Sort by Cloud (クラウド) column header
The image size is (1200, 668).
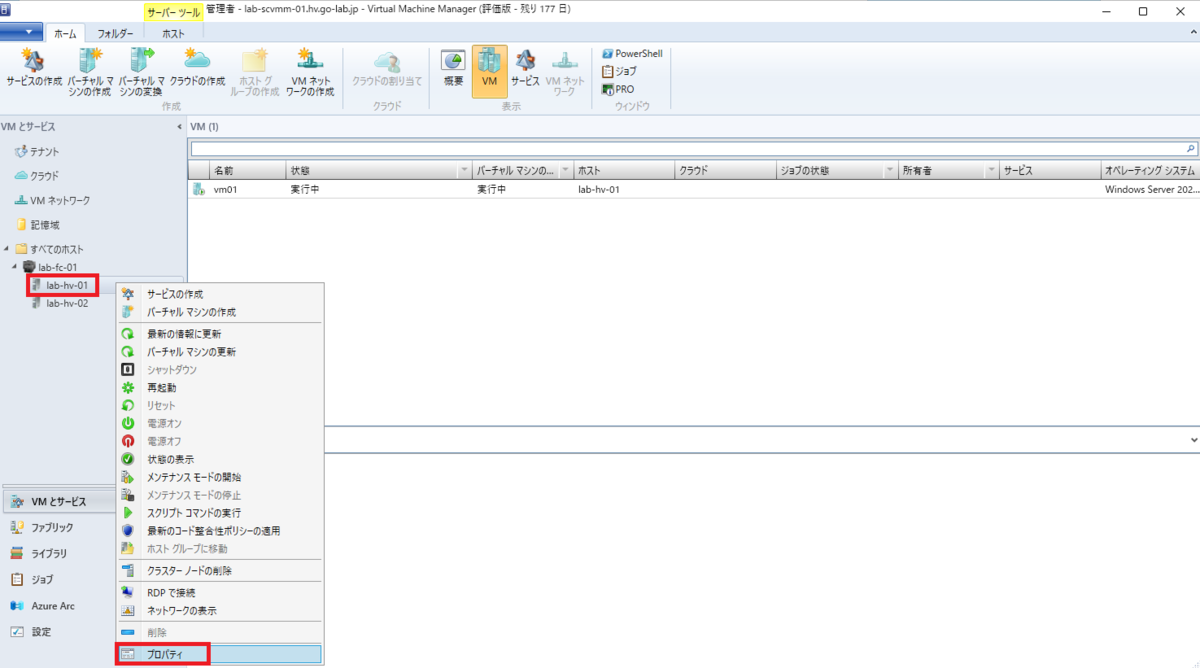(725, 171)
